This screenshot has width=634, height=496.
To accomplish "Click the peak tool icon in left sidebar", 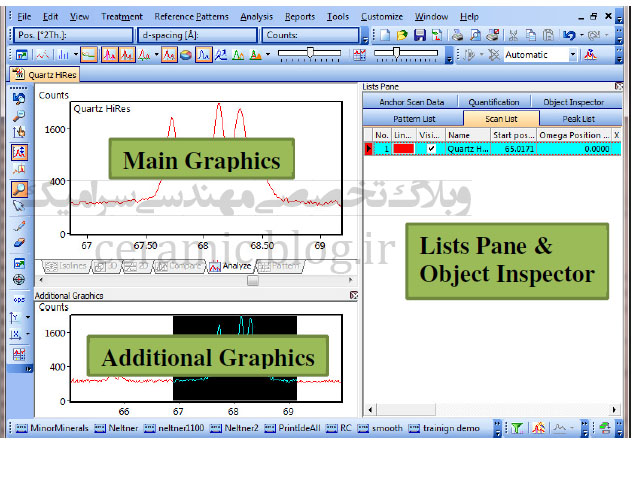I will tap(20, 152).
